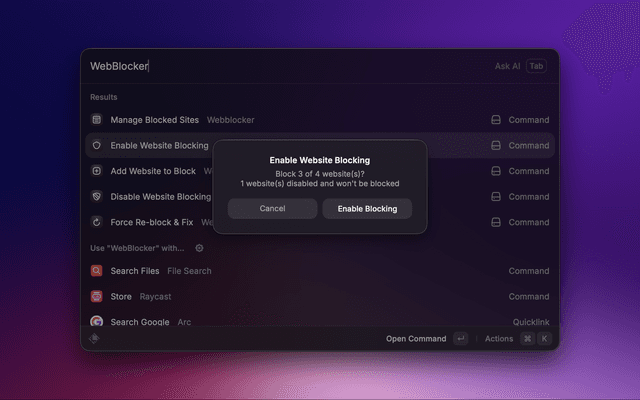Image resolution: width=640 pixels, height=400 pixels.
Task: Click the Add Website to Block icon
Action: click(x=96, y=171)
